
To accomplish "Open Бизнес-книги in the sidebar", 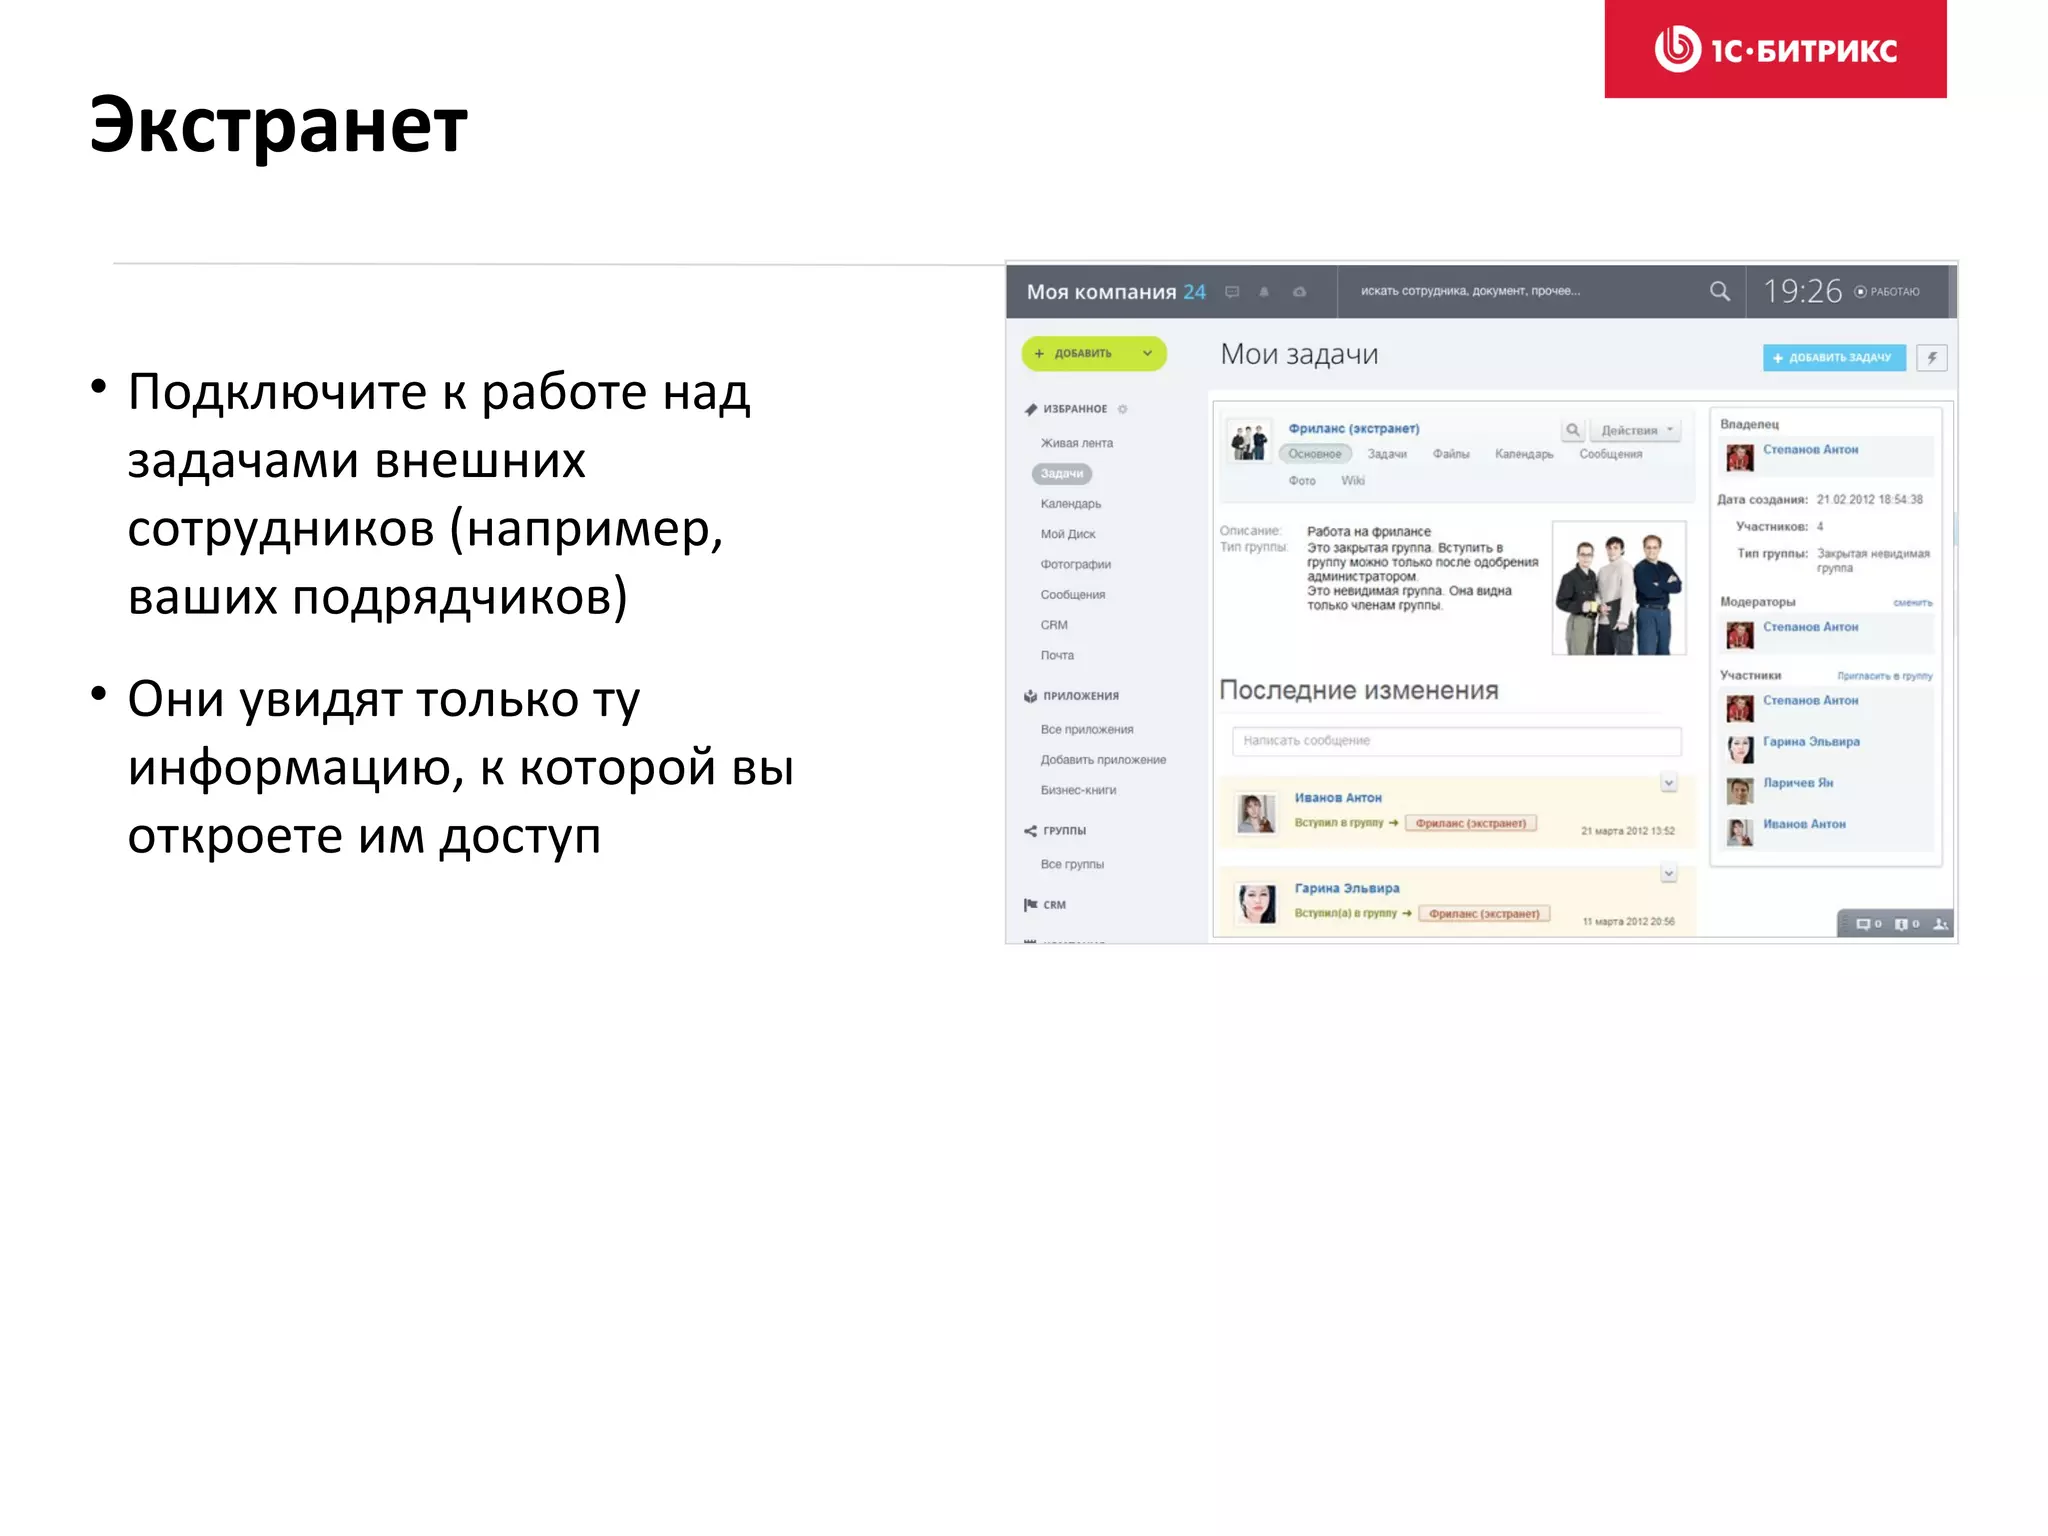I will [1078, 790].
